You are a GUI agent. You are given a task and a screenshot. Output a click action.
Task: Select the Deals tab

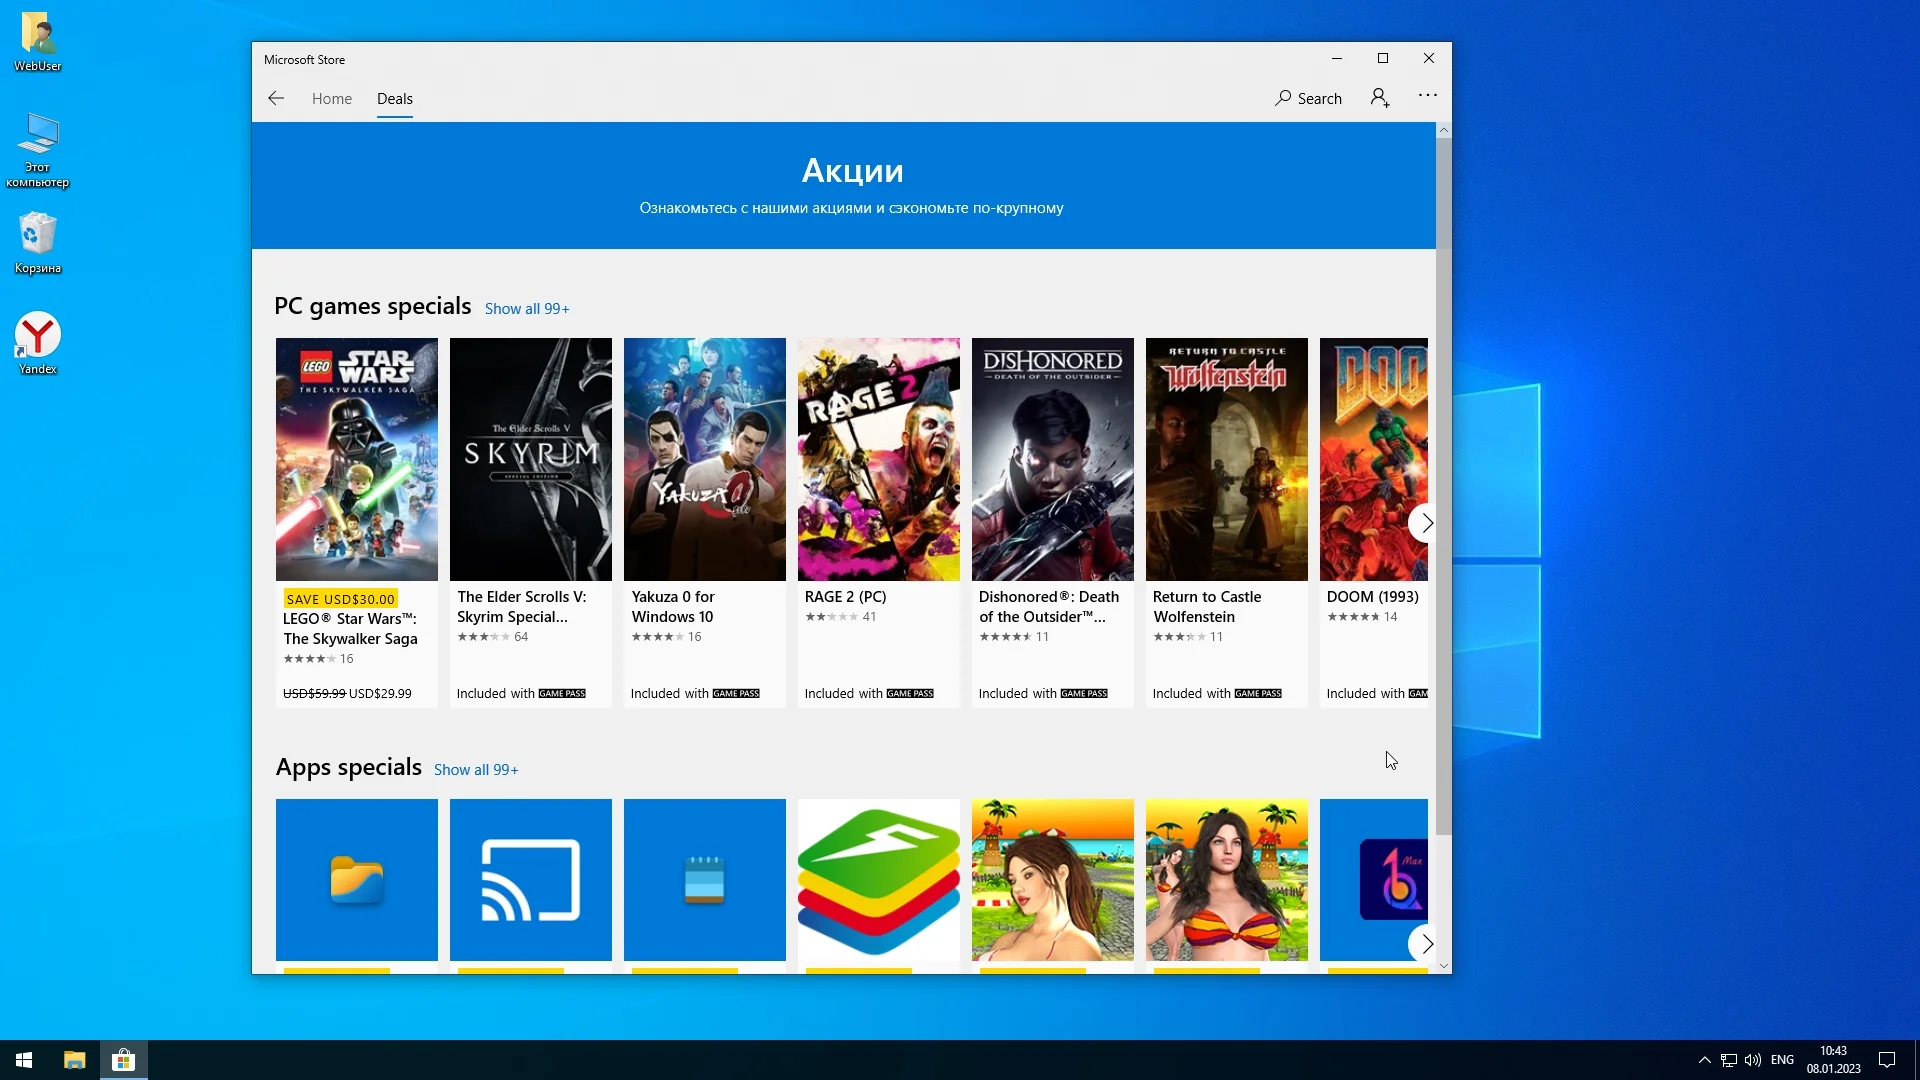click(394, 99)
